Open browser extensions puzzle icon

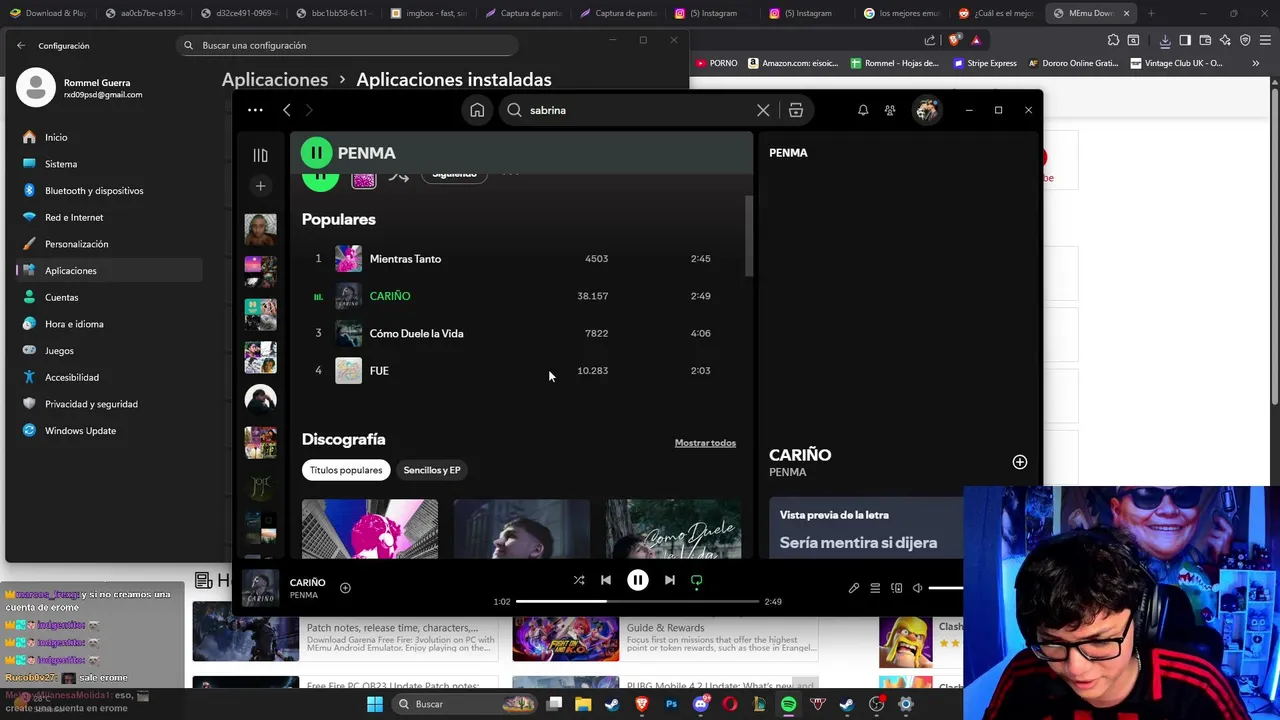(1113, 40)
